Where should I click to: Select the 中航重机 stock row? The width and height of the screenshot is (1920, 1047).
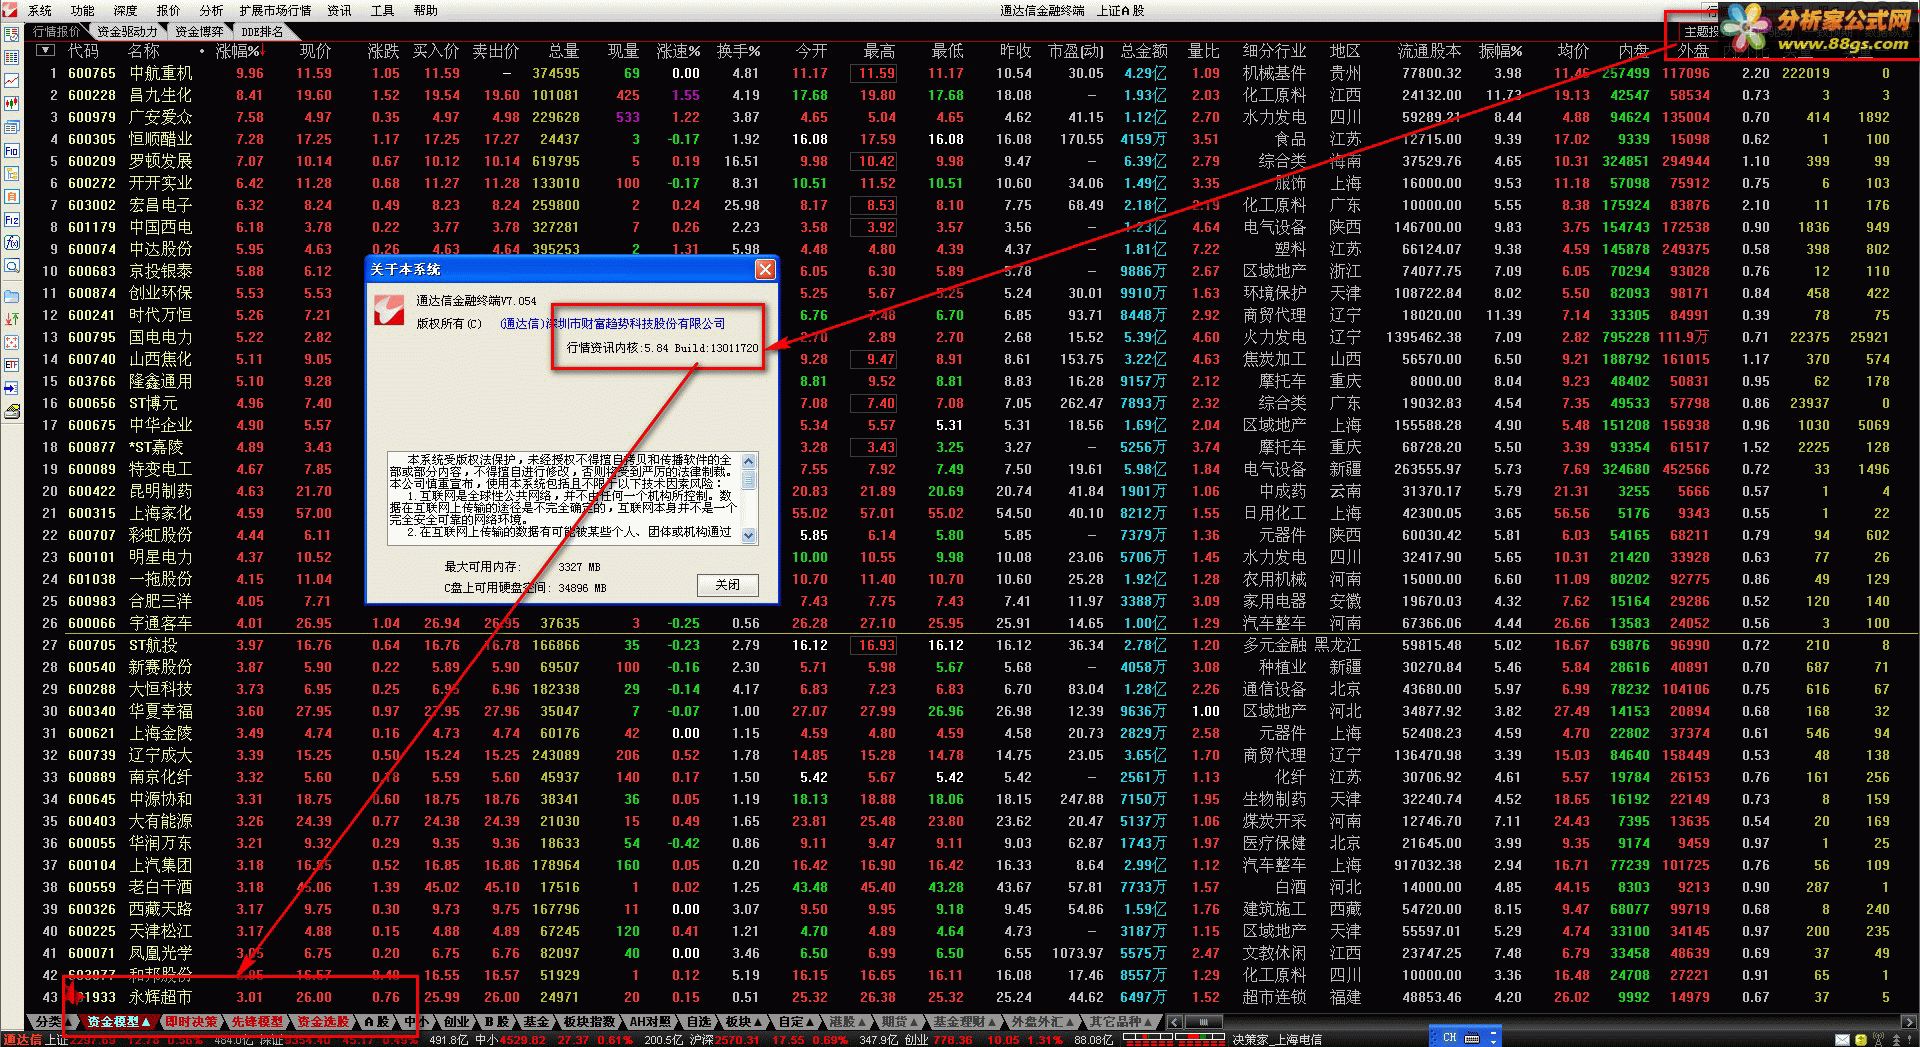pyautogui.click(x=971, y=73)
